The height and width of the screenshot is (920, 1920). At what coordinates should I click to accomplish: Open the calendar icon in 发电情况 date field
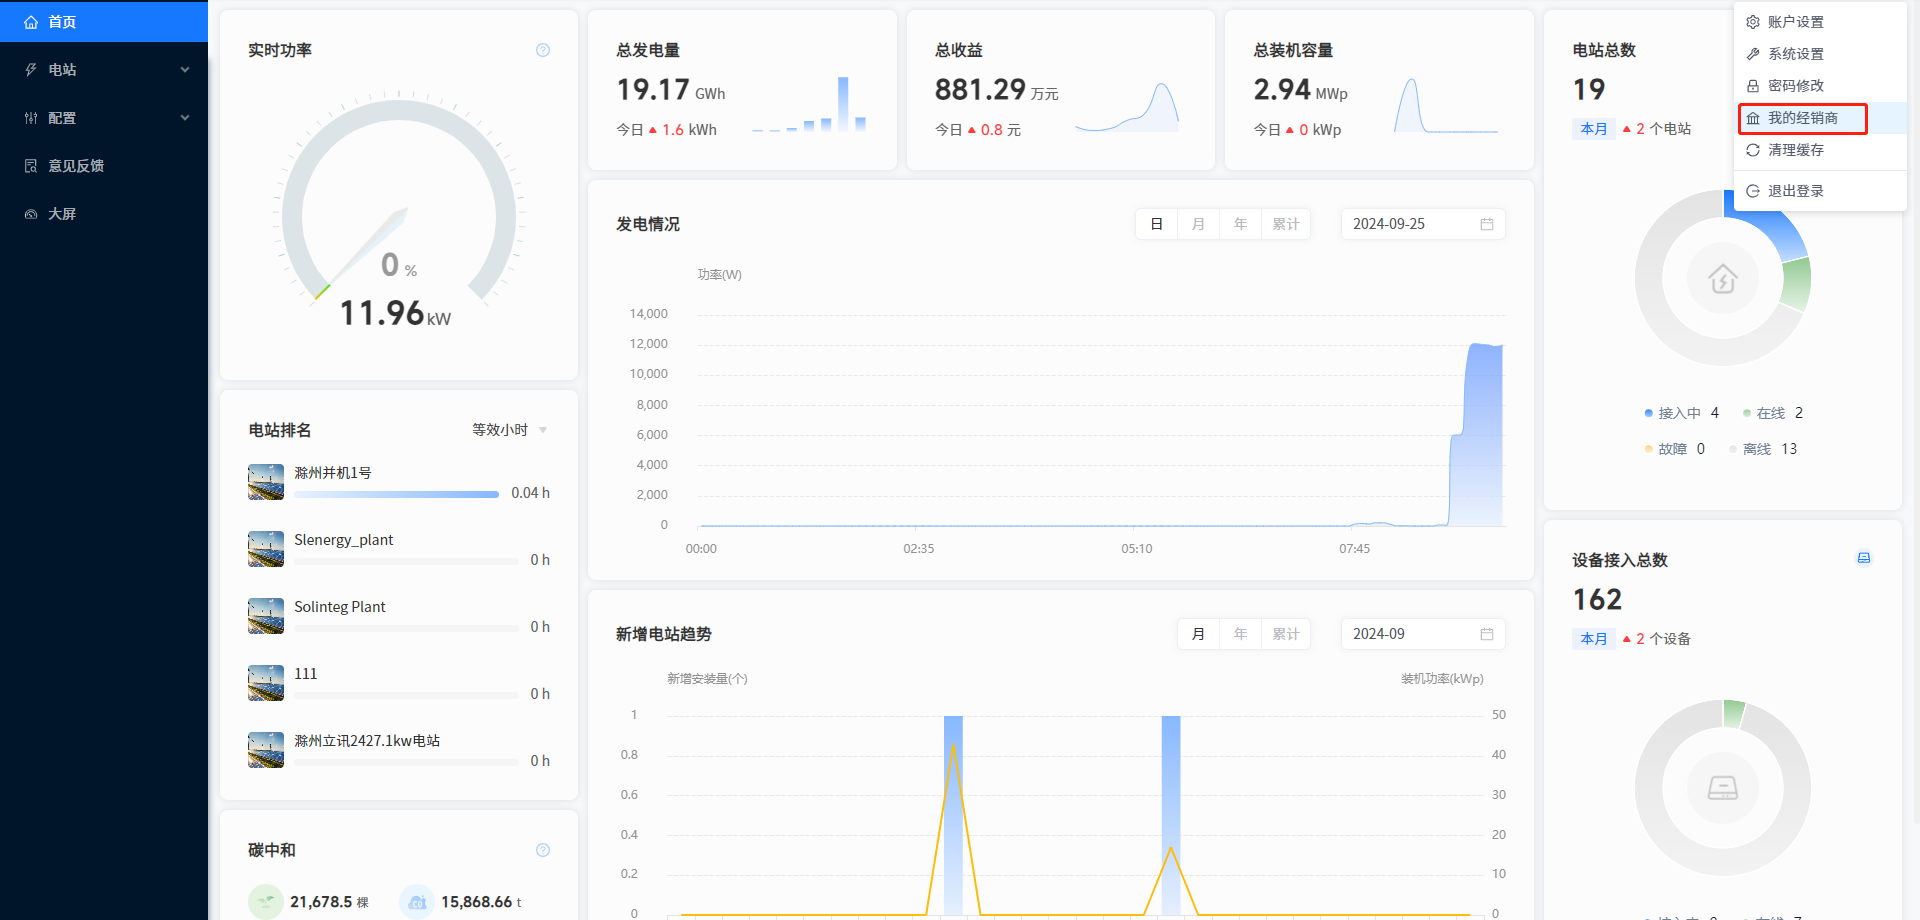coord(1487,224)
